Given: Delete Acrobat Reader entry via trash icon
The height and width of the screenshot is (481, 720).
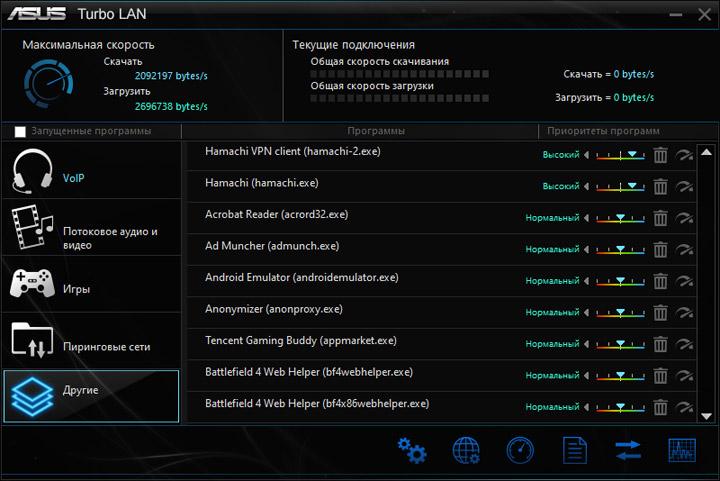Looking at the screenshot, I should 660,218.
